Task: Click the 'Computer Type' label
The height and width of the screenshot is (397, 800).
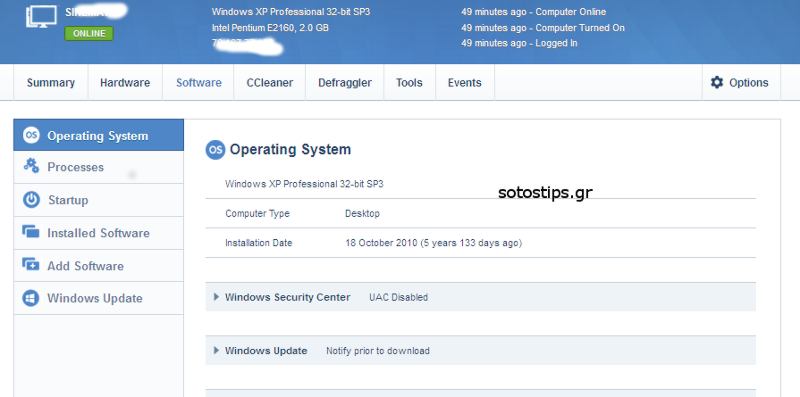Action: (x=257, y=214)
